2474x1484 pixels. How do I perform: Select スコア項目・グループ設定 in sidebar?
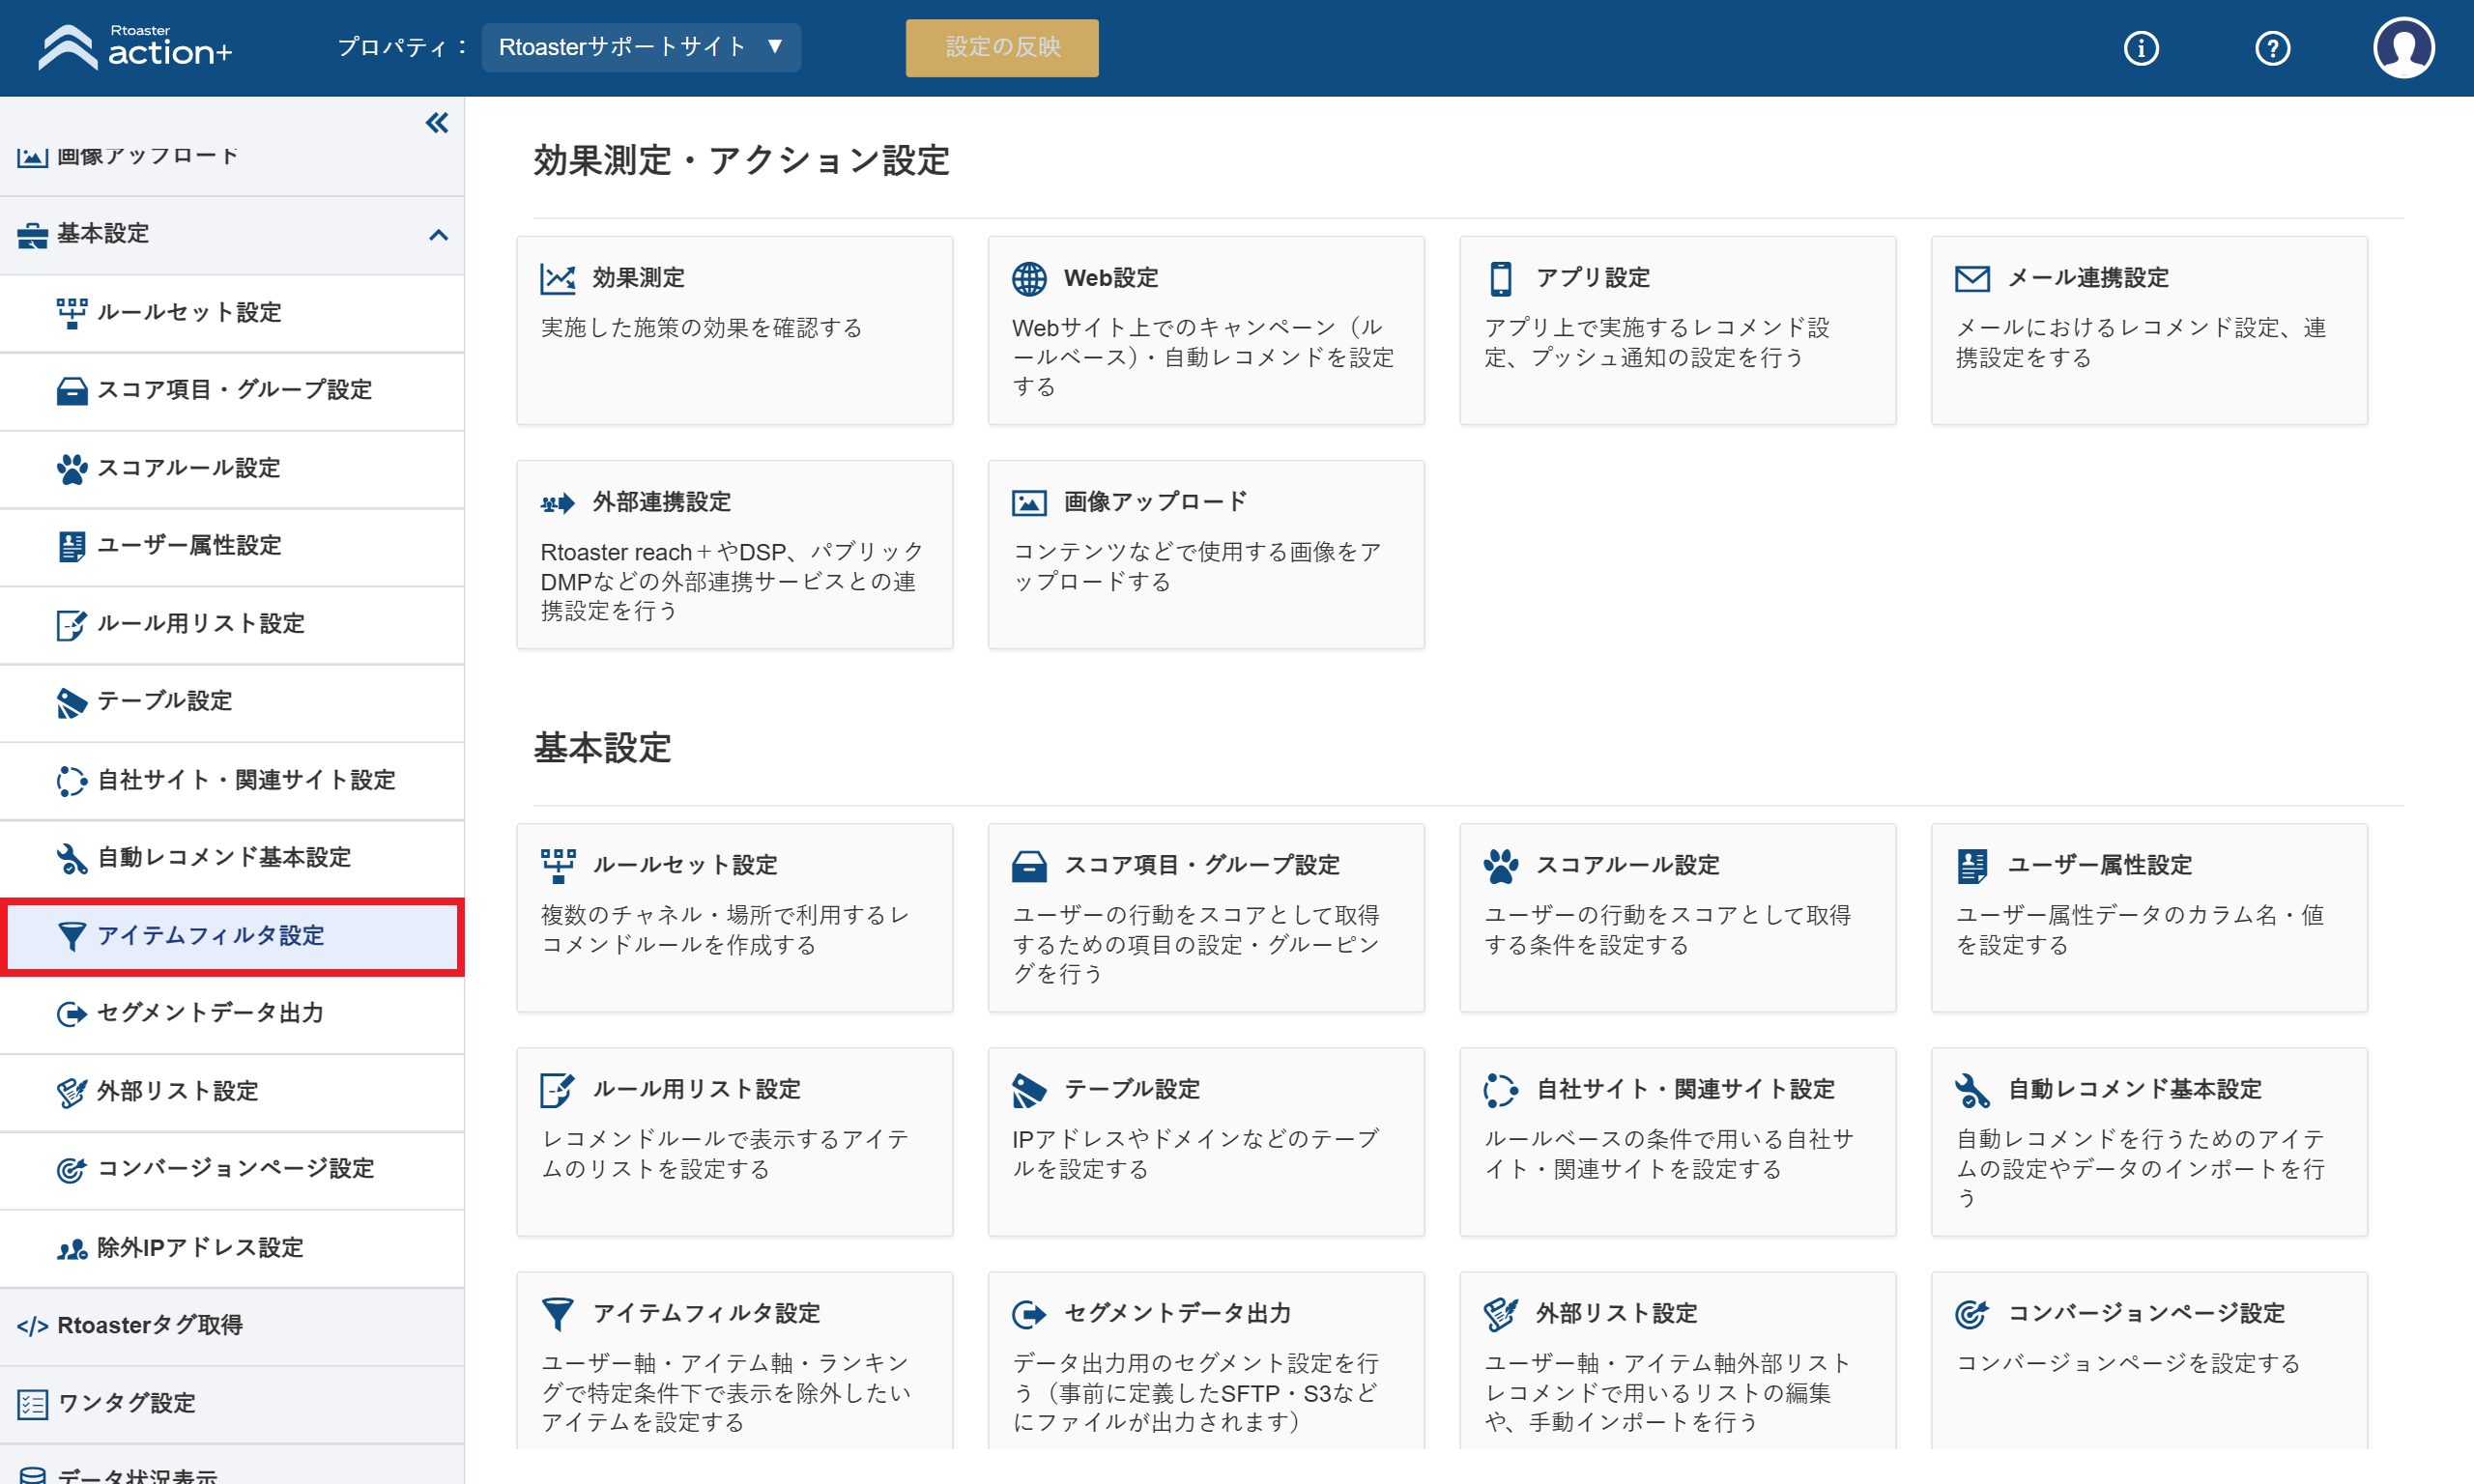[232, 390]
